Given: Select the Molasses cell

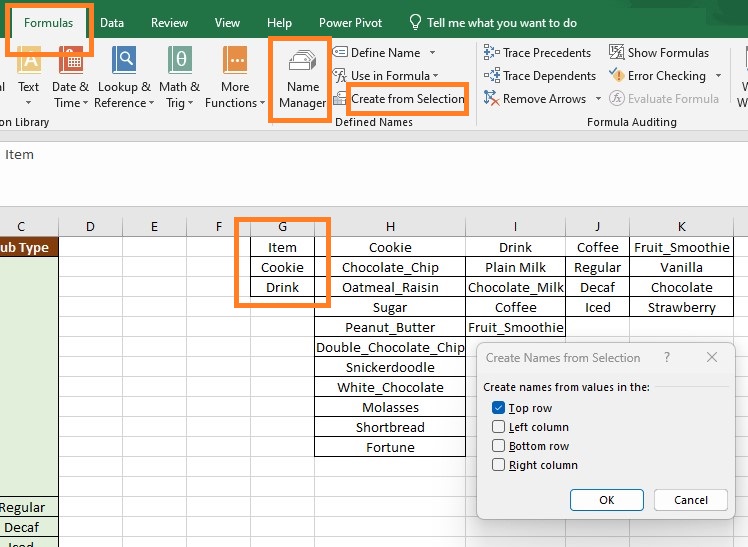Looking at the screenshot, I should click(390, 407).
